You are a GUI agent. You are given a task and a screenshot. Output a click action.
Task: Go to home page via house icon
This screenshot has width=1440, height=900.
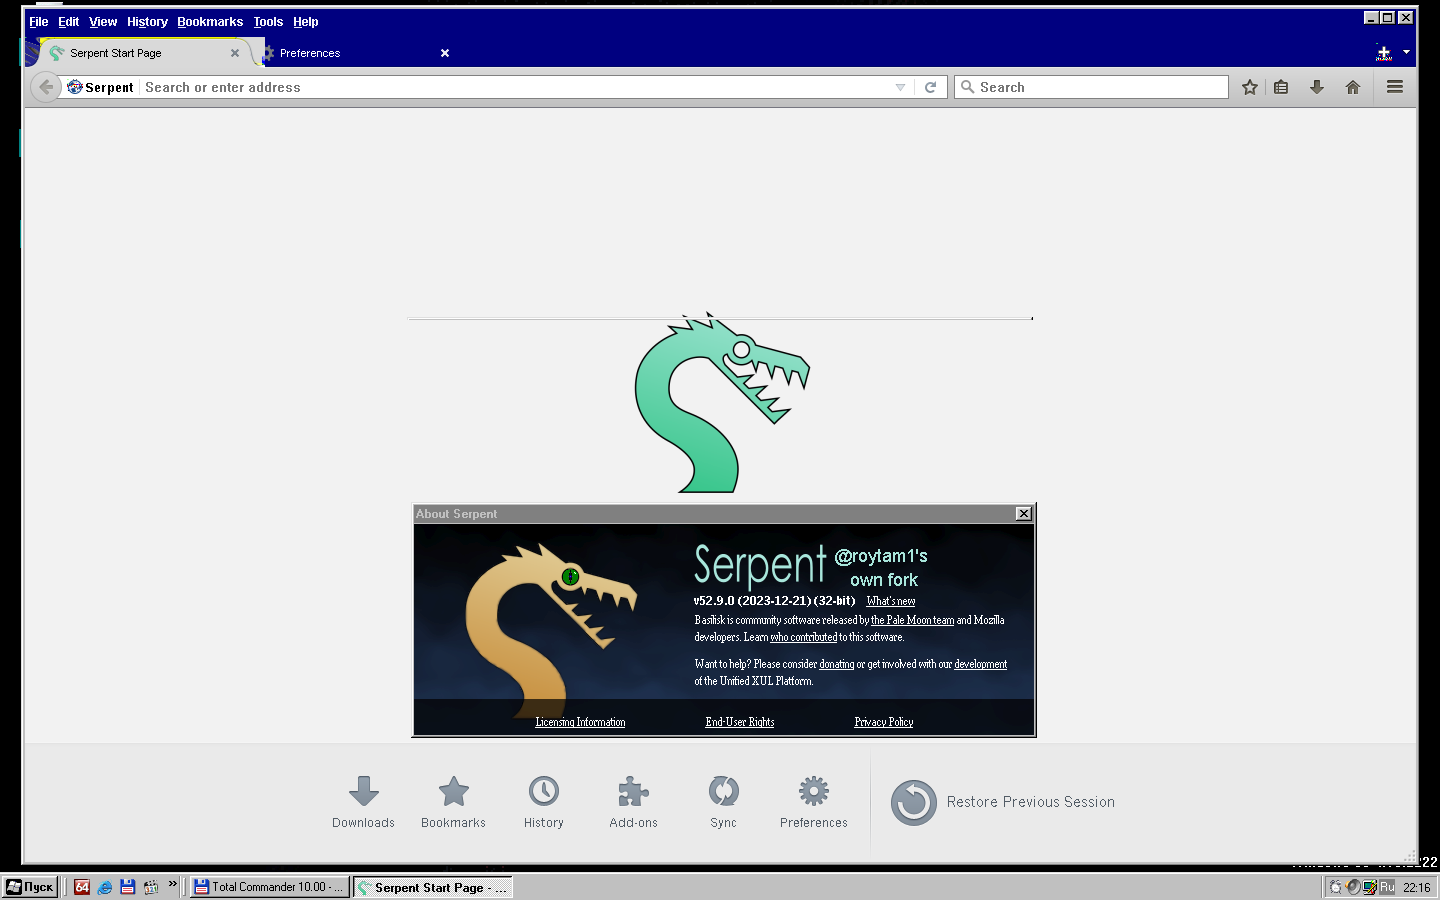[1353, 87]
